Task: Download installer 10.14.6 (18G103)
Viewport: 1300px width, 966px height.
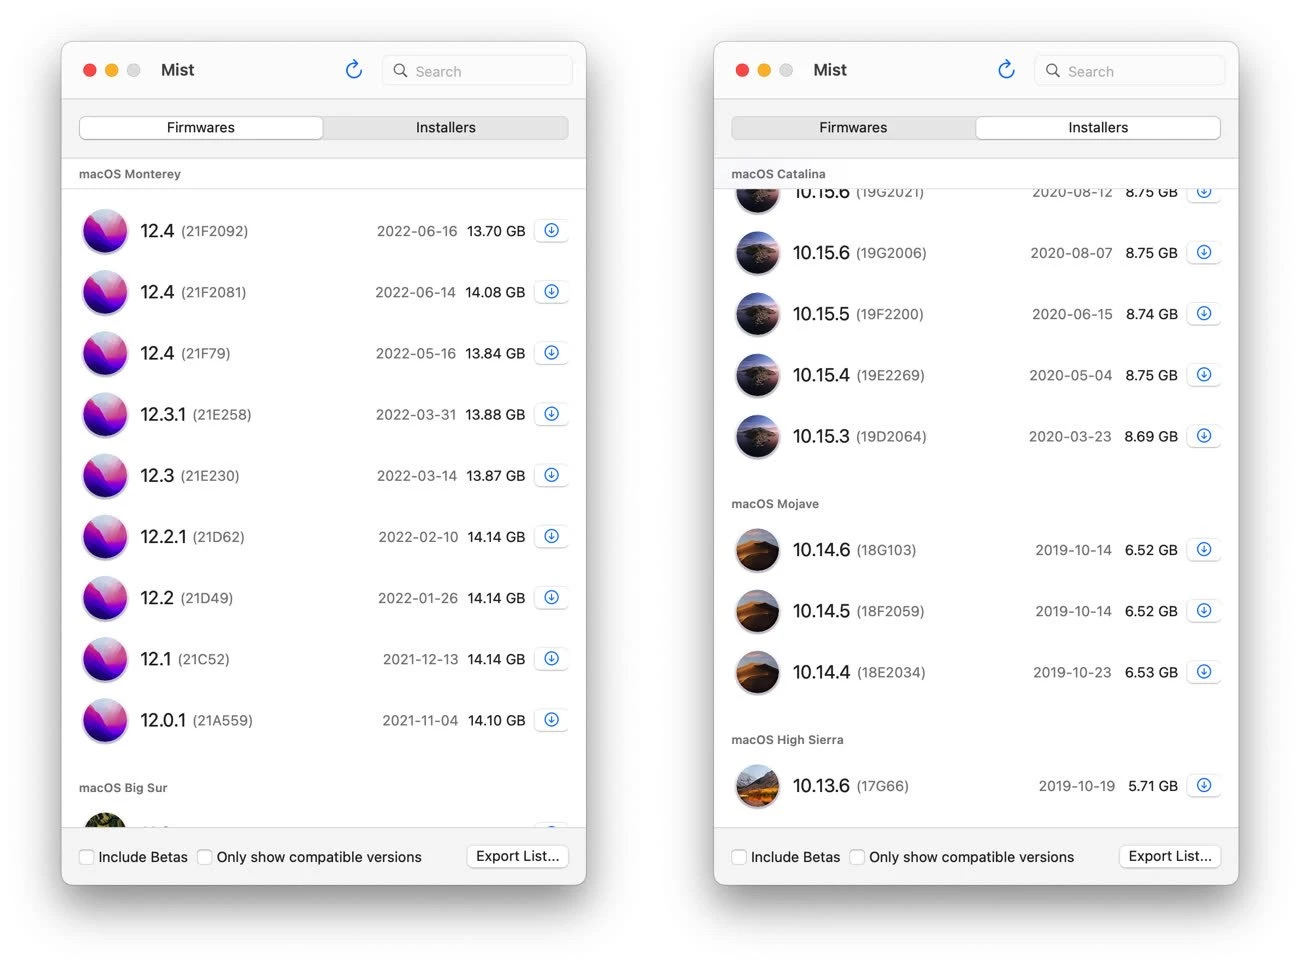Action: pos(1204,549)
